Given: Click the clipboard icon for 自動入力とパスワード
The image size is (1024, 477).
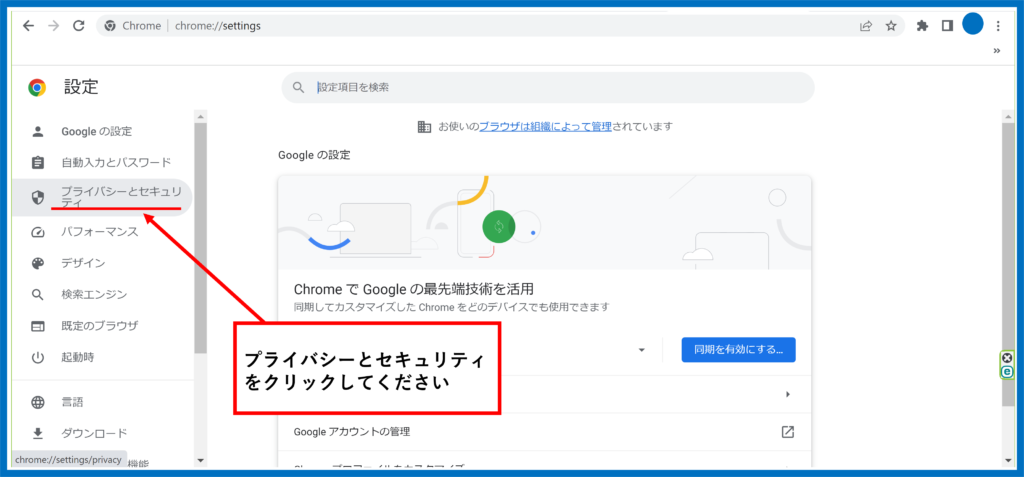Looking at the screenshot, I should (38, 163).
